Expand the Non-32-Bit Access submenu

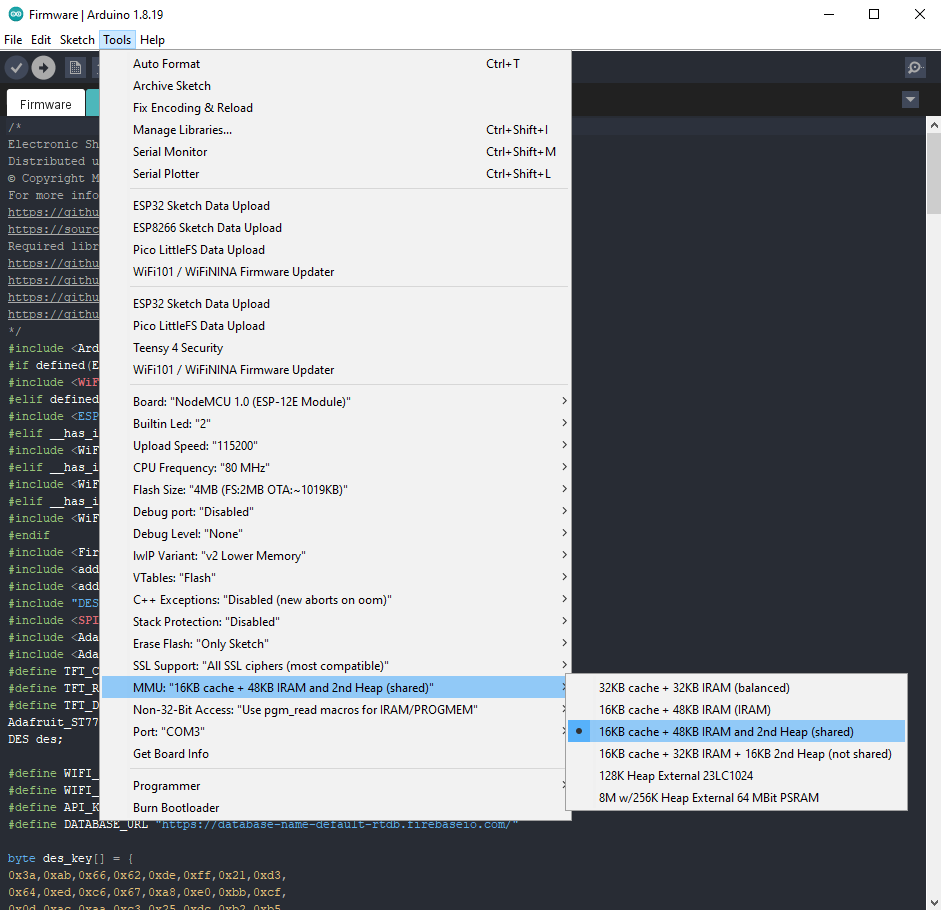pos(335,710)
